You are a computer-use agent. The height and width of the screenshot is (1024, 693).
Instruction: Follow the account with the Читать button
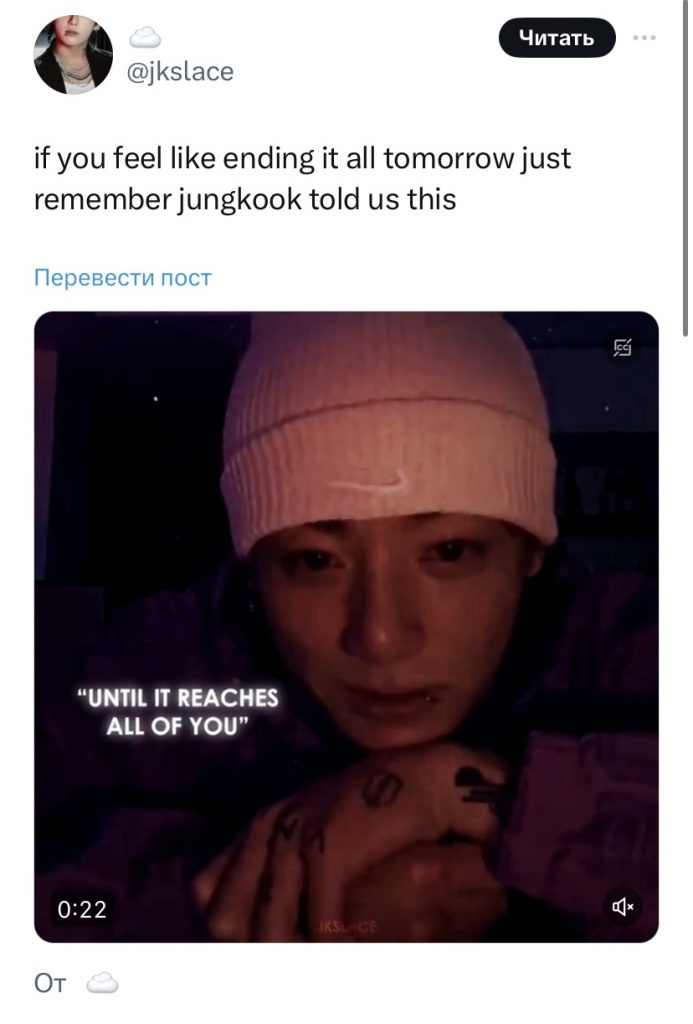point(557,38)
